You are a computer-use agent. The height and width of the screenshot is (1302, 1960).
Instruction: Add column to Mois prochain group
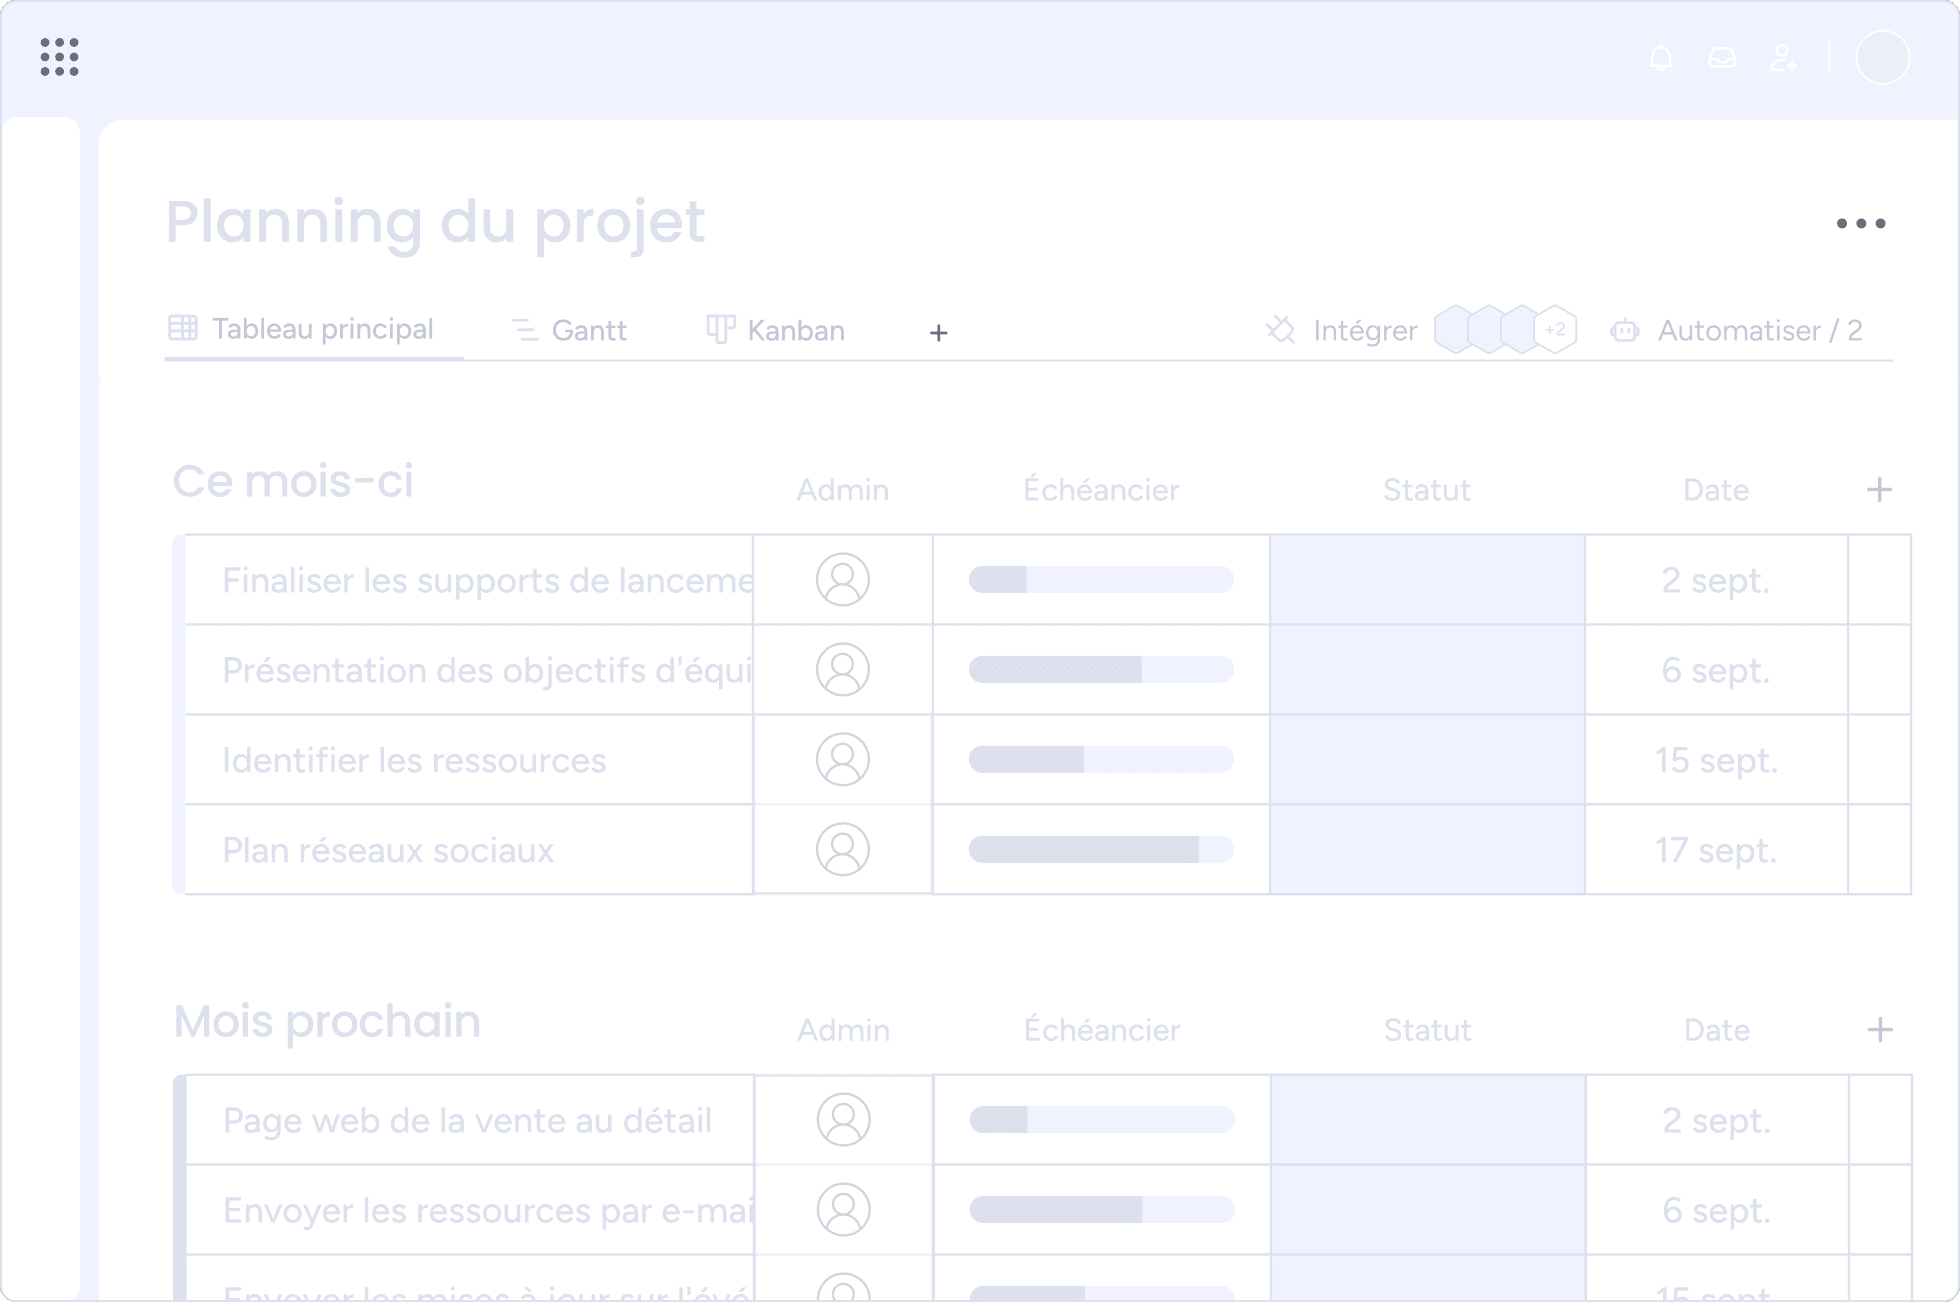tap(1880, 1030)
